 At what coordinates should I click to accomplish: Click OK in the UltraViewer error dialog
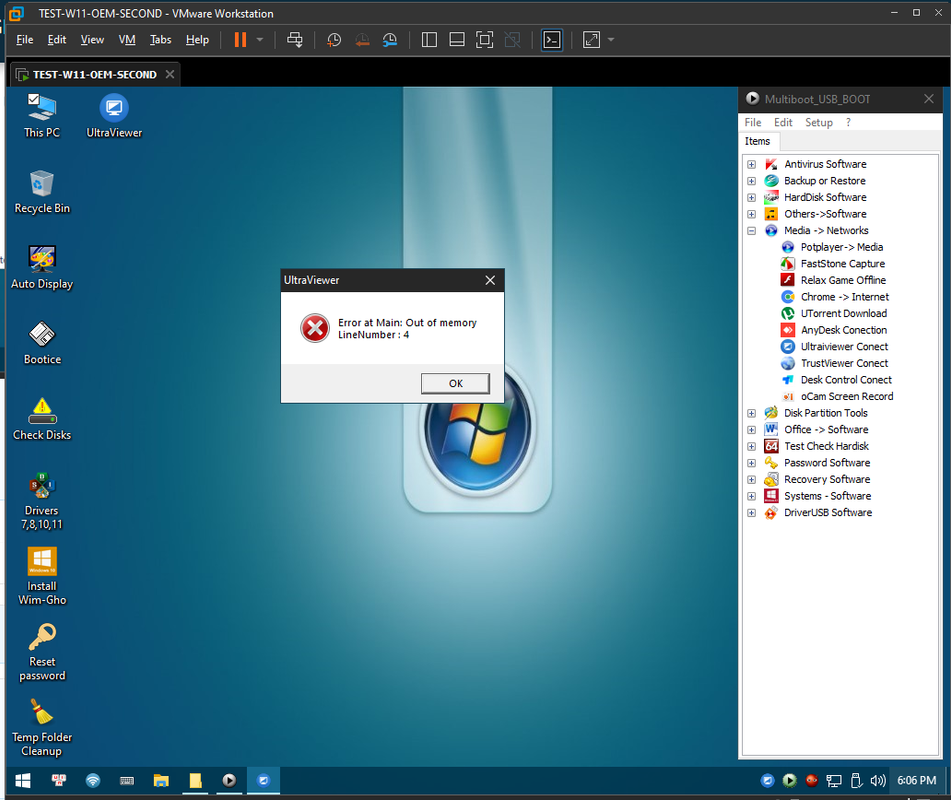pos(455,383)
